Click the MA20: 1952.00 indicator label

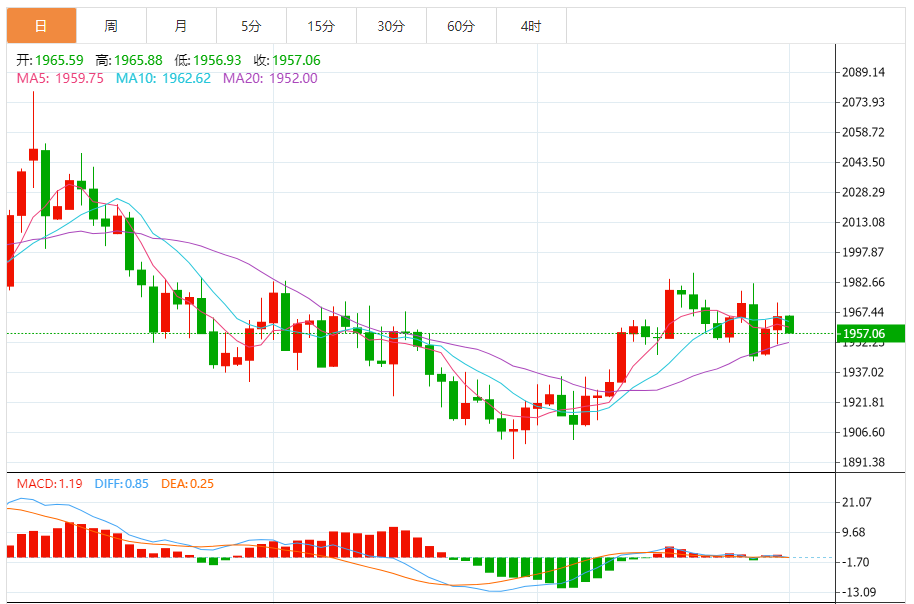pos(270,78)
